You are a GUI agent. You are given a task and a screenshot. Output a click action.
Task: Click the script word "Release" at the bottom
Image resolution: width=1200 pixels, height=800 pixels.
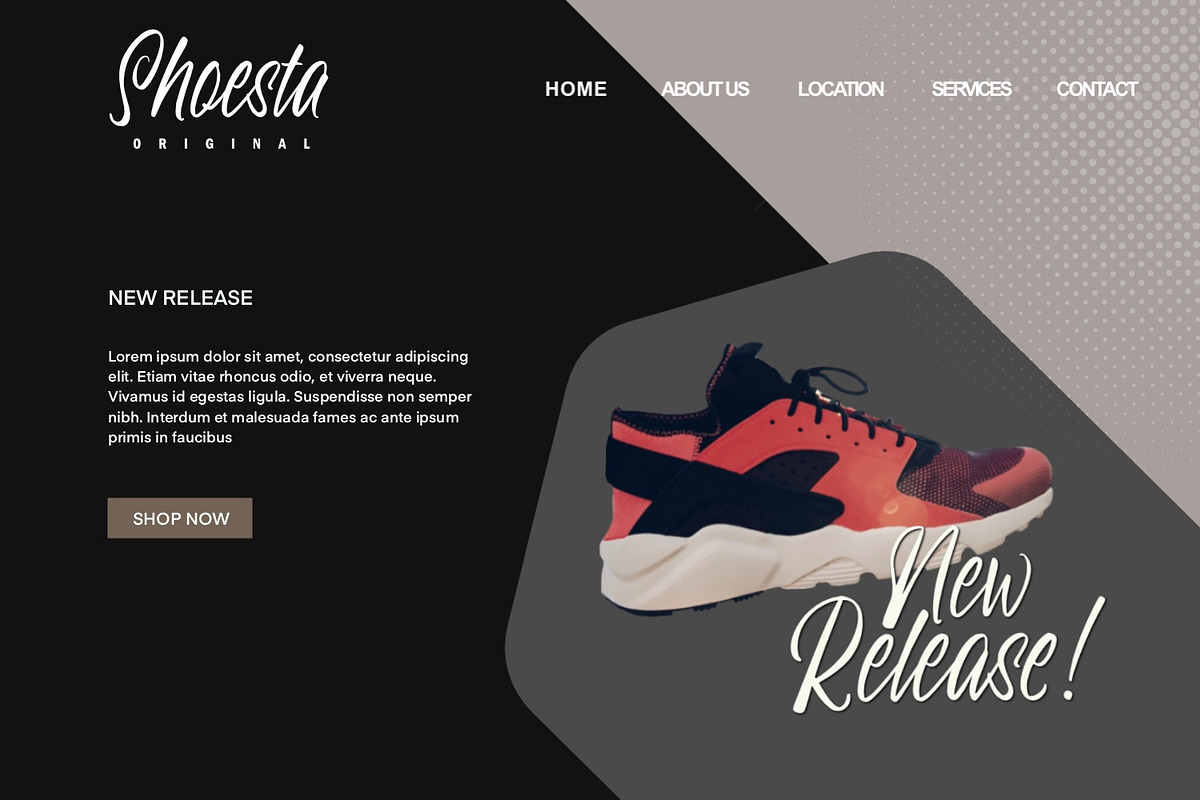pyautogui.click(x=922, y=660)
